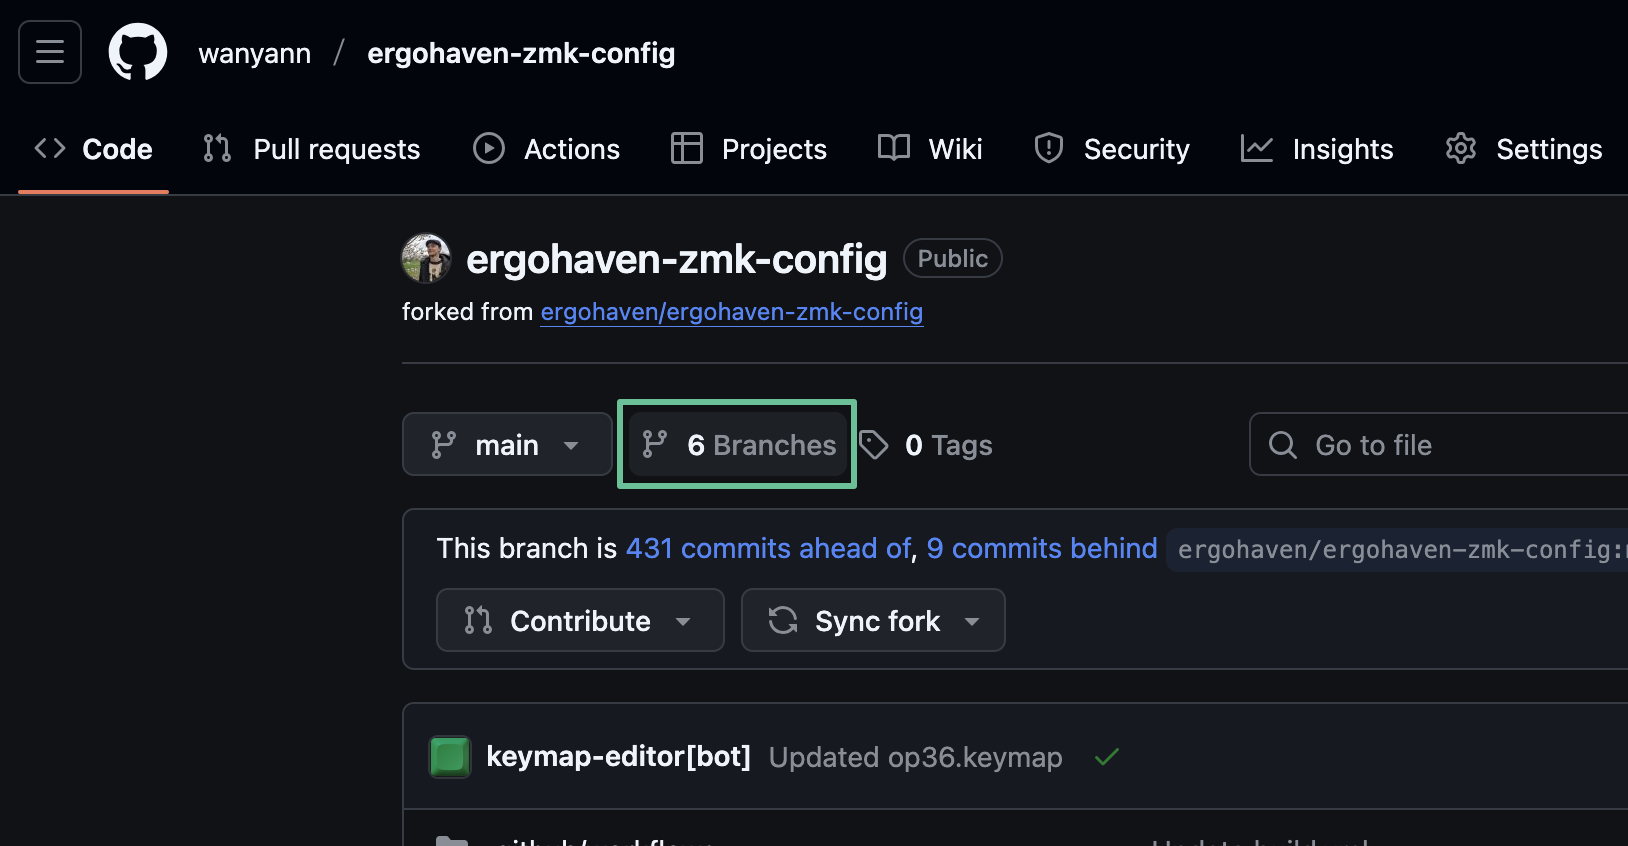Screen dimensions: 1628x846
Task: Open the Actions tab
Action: (547, 149)
